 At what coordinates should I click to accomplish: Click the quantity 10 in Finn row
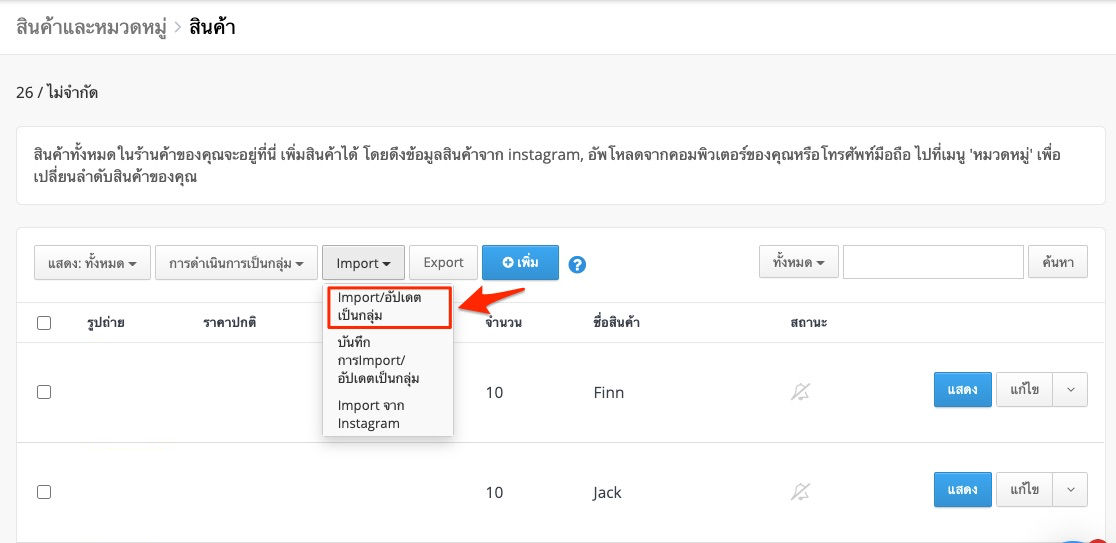pos(494,392)
